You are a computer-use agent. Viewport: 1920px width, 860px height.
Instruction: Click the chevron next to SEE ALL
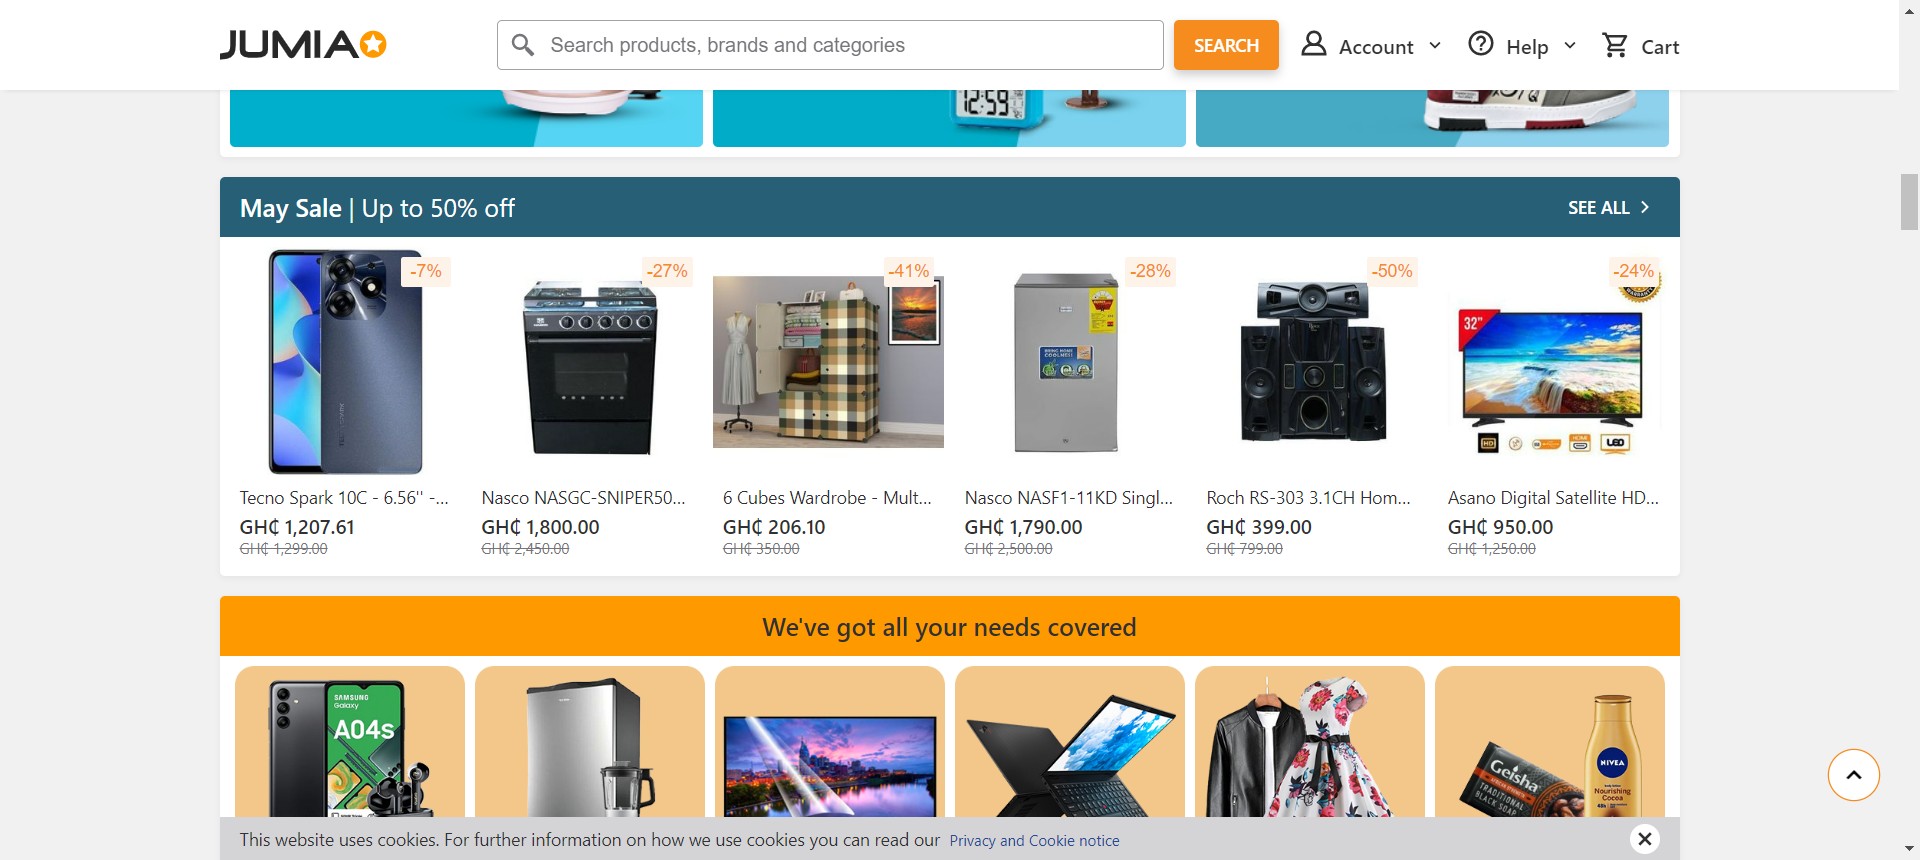1644,207
